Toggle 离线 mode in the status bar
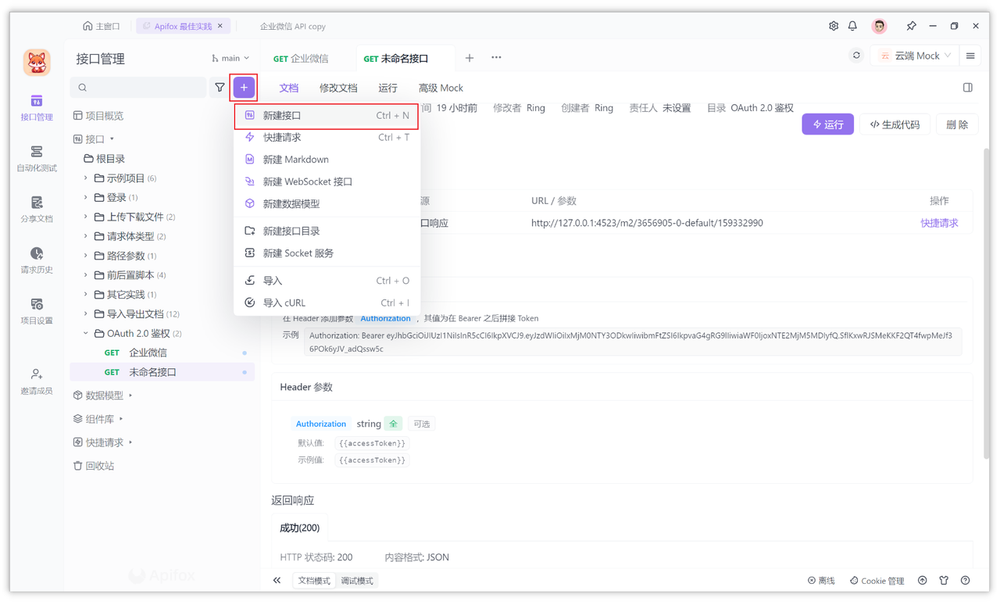The width and height of the screenshot is (1000, 602). 820,580
